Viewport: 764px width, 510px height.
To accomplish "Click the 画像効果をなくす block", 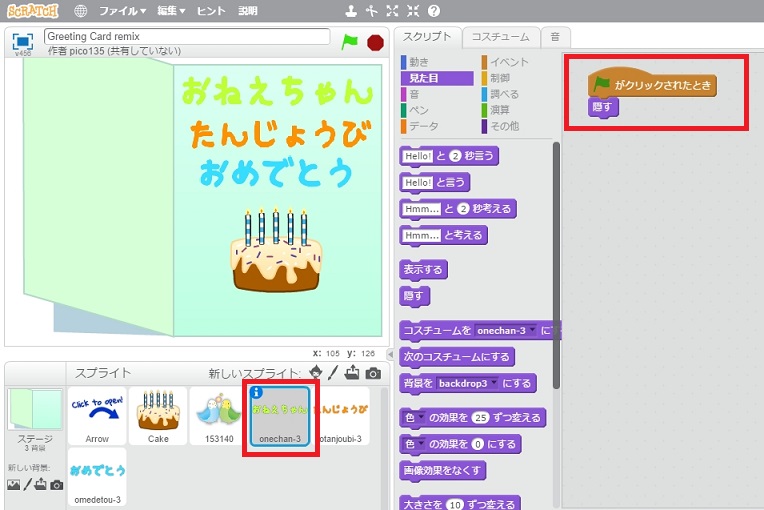I will [442, 471].
